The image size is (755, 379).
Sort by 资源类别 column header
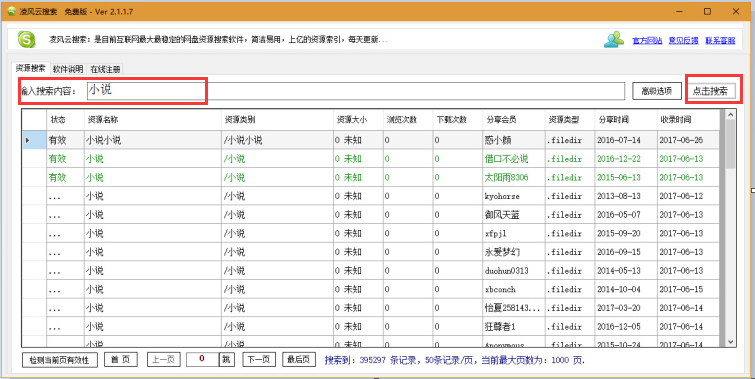[x=277, y=120]
